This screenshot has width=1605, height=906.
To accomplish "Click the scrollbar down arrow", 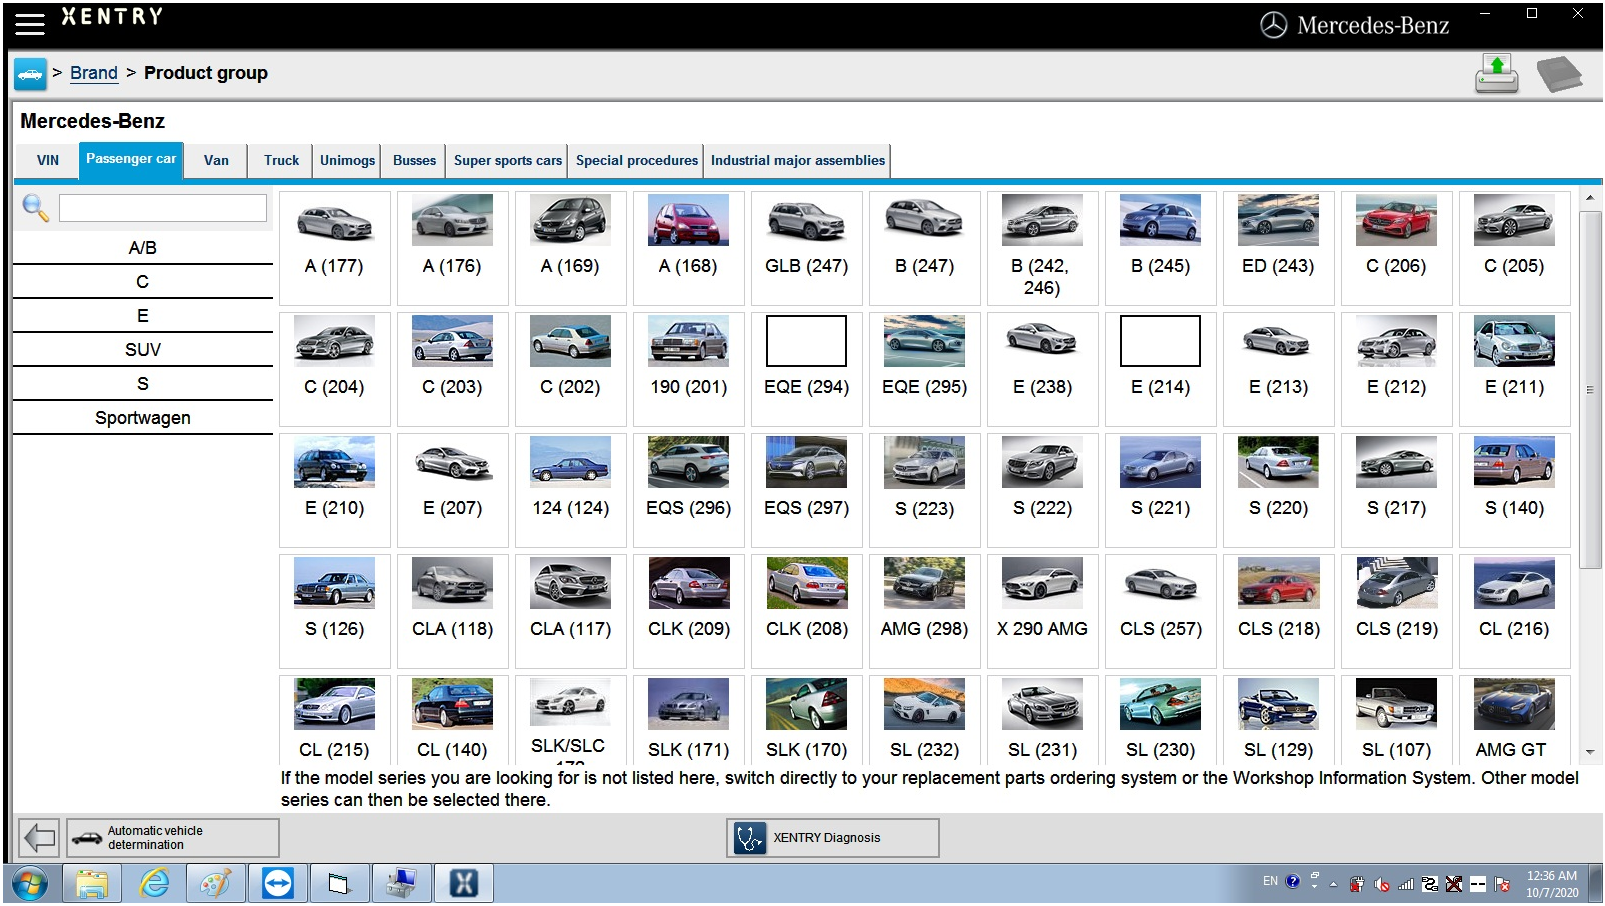I will pyautogui.click(x=1590, y=752).
